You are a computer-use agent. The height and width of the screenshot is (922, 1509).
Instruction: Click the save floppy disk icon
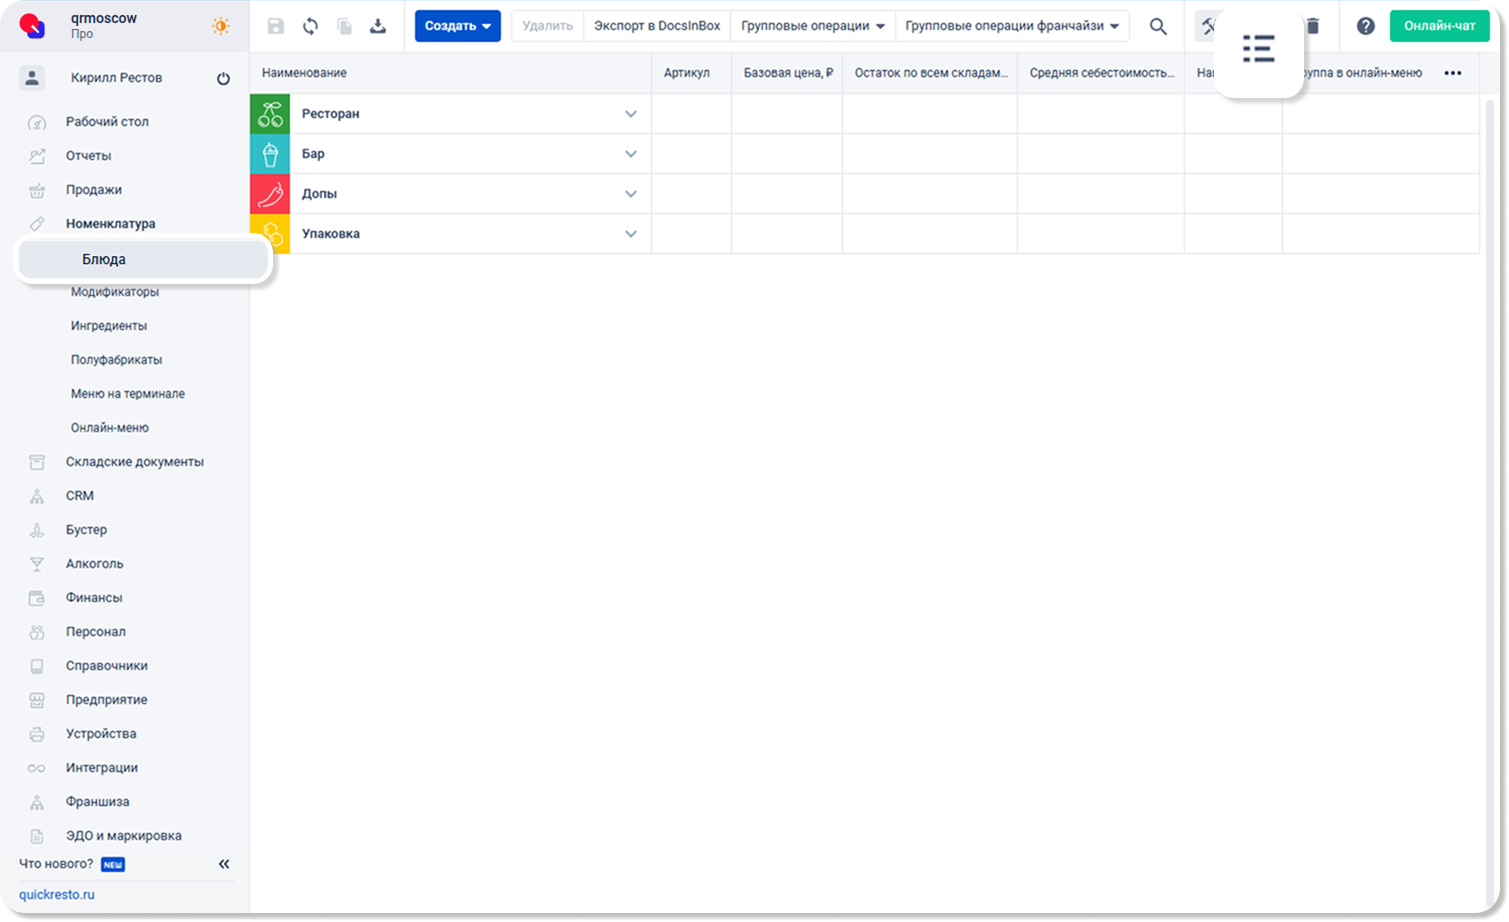[x=276, y=27]
